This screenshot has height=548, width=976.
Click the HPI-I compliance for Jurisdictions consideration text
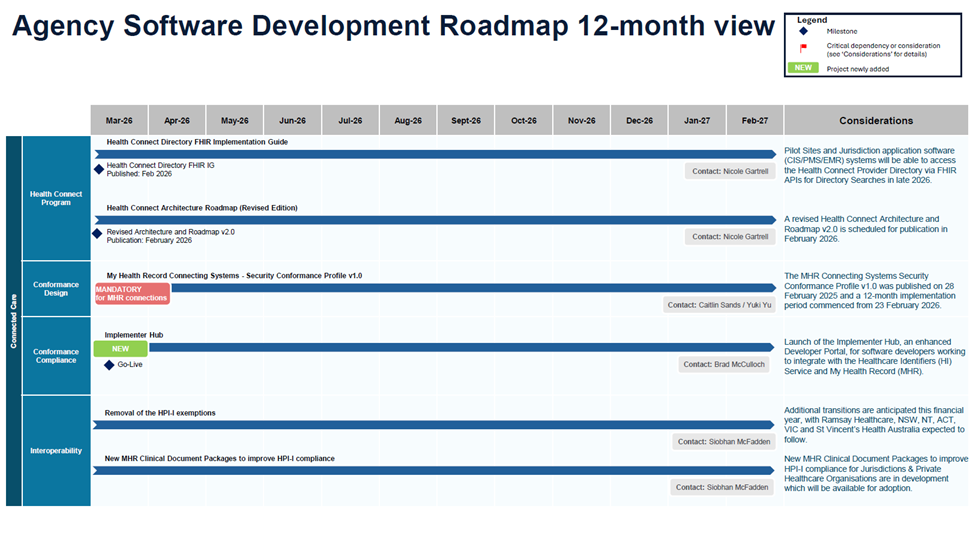pos(876,473)
